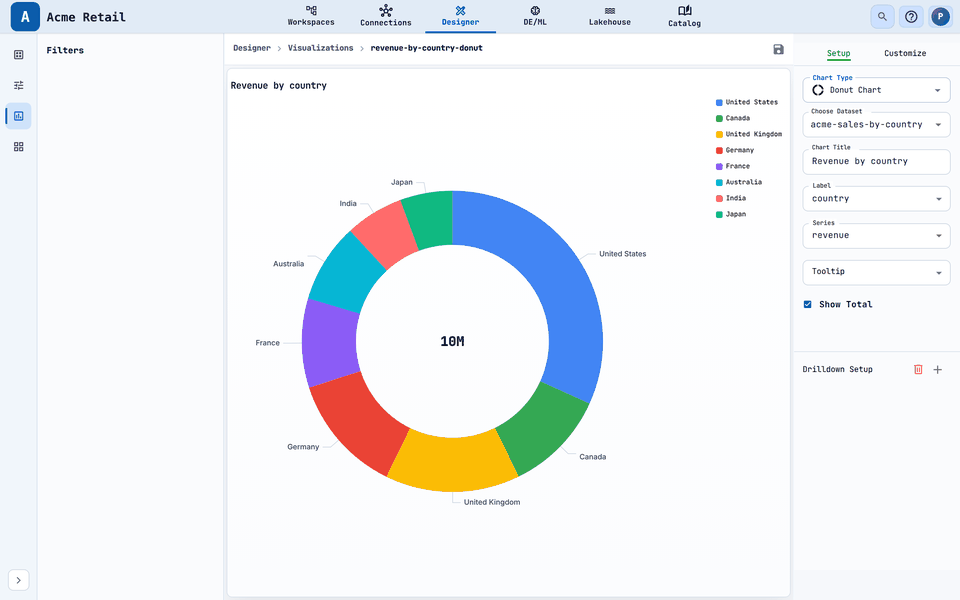Image resolution: width=960 pixels, height=600 pixels.
Task: Toggle France in the chart legend
Action: point(733,166)
